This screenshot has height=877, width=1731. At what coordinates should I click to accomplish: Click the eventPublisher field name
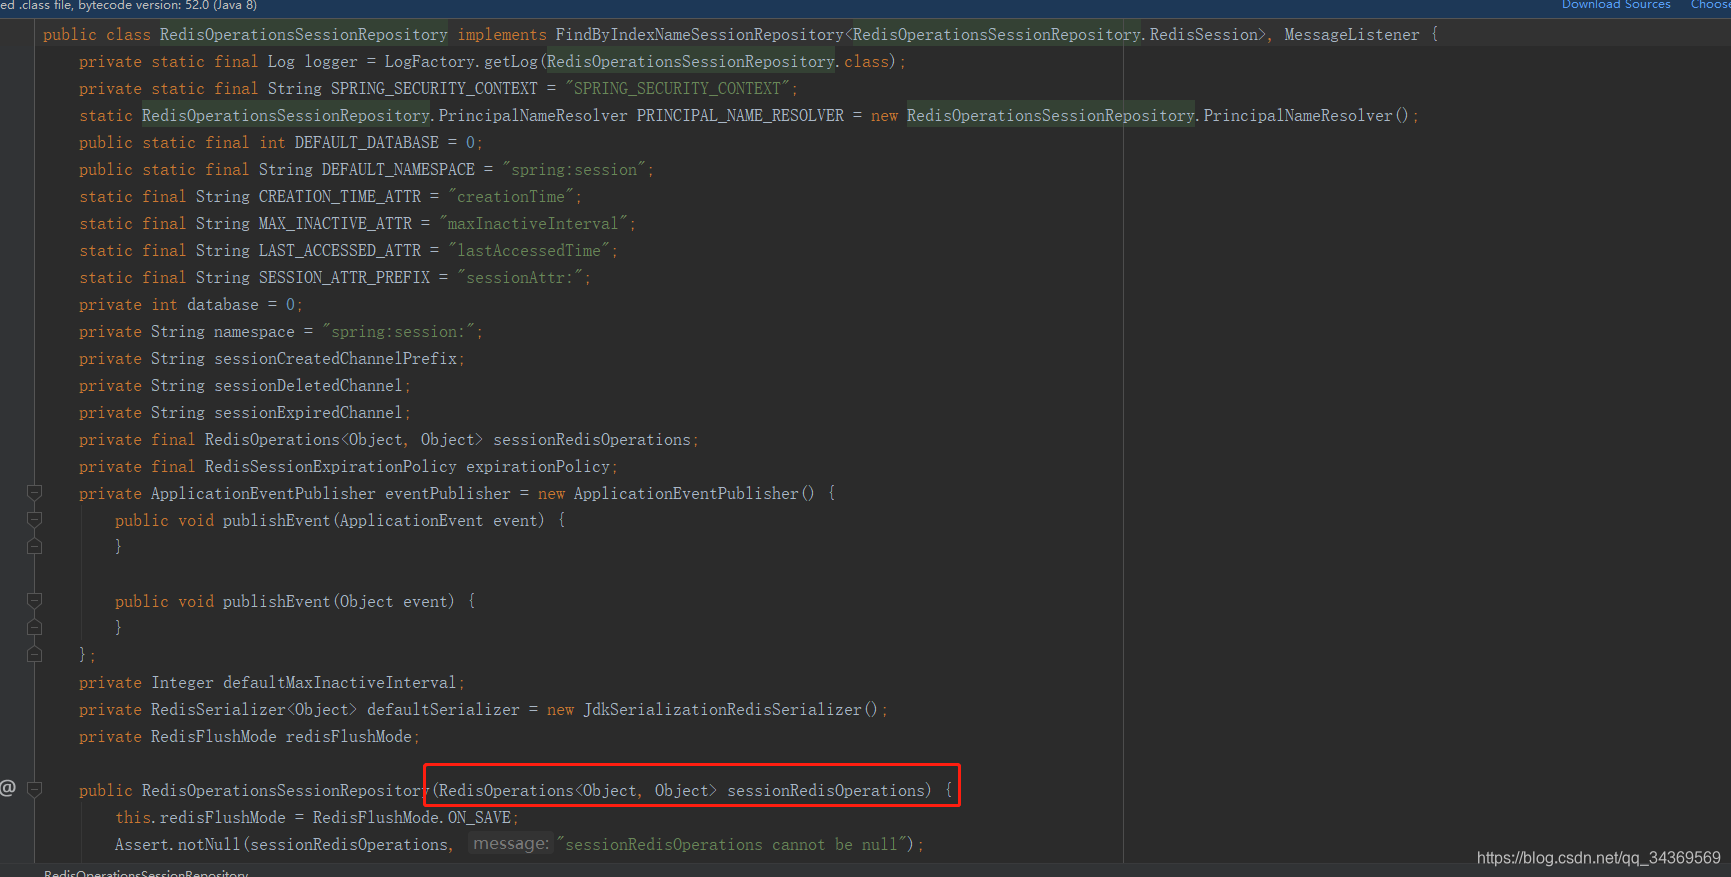tap(448, 494)
